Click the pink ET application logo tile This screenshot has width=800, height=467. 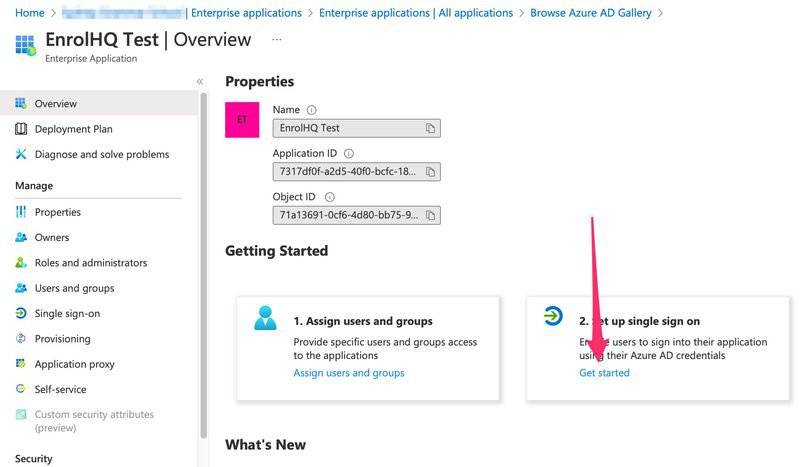[x=242, y=120]
